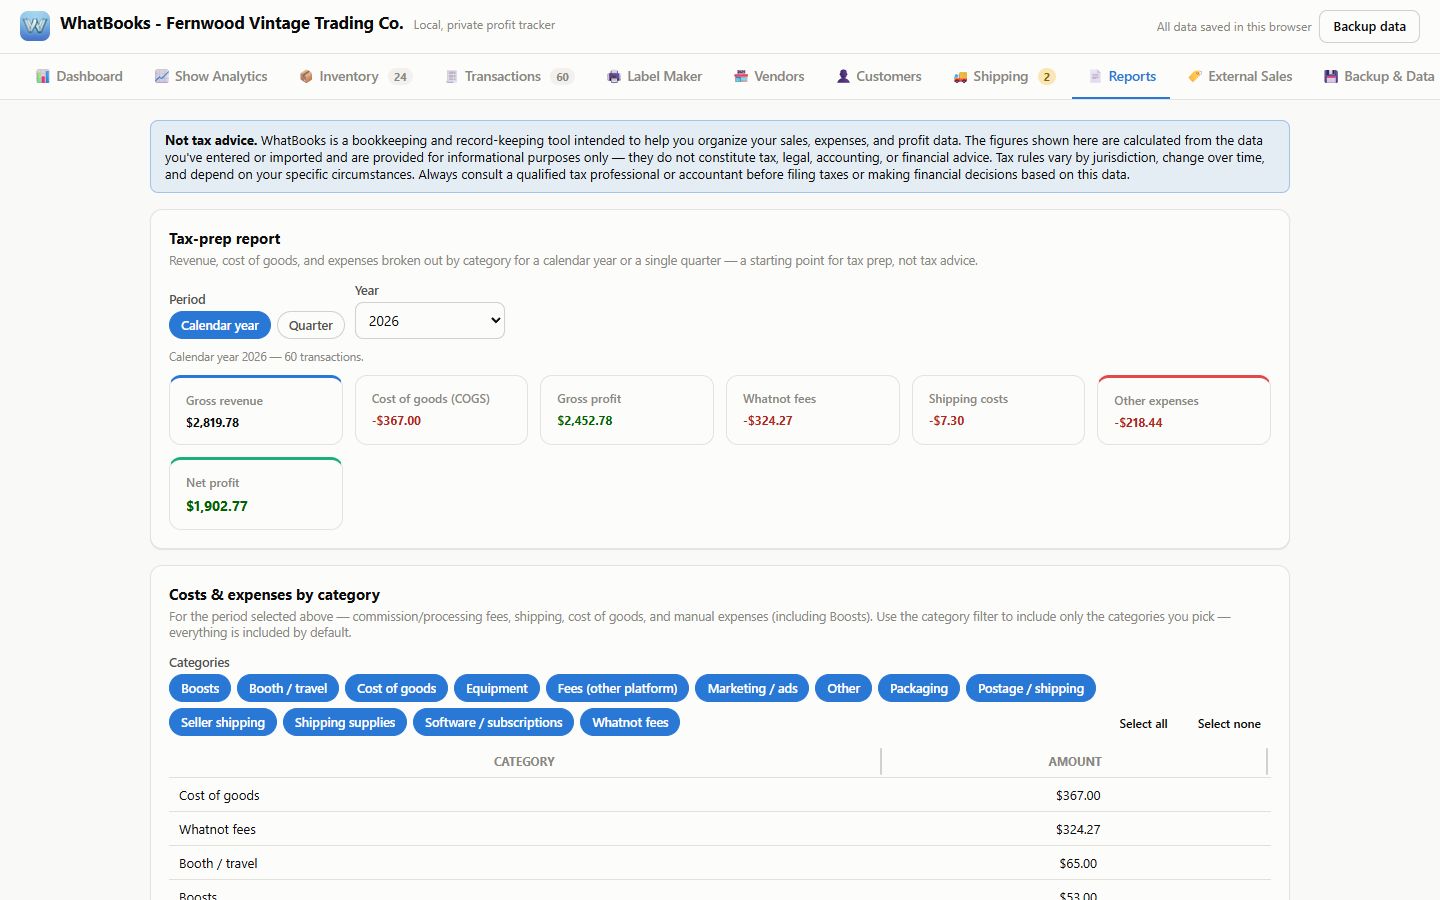The image size is (1440, 900).
Task: Click the Whatnot fees summary card
Action: (813, 410)
